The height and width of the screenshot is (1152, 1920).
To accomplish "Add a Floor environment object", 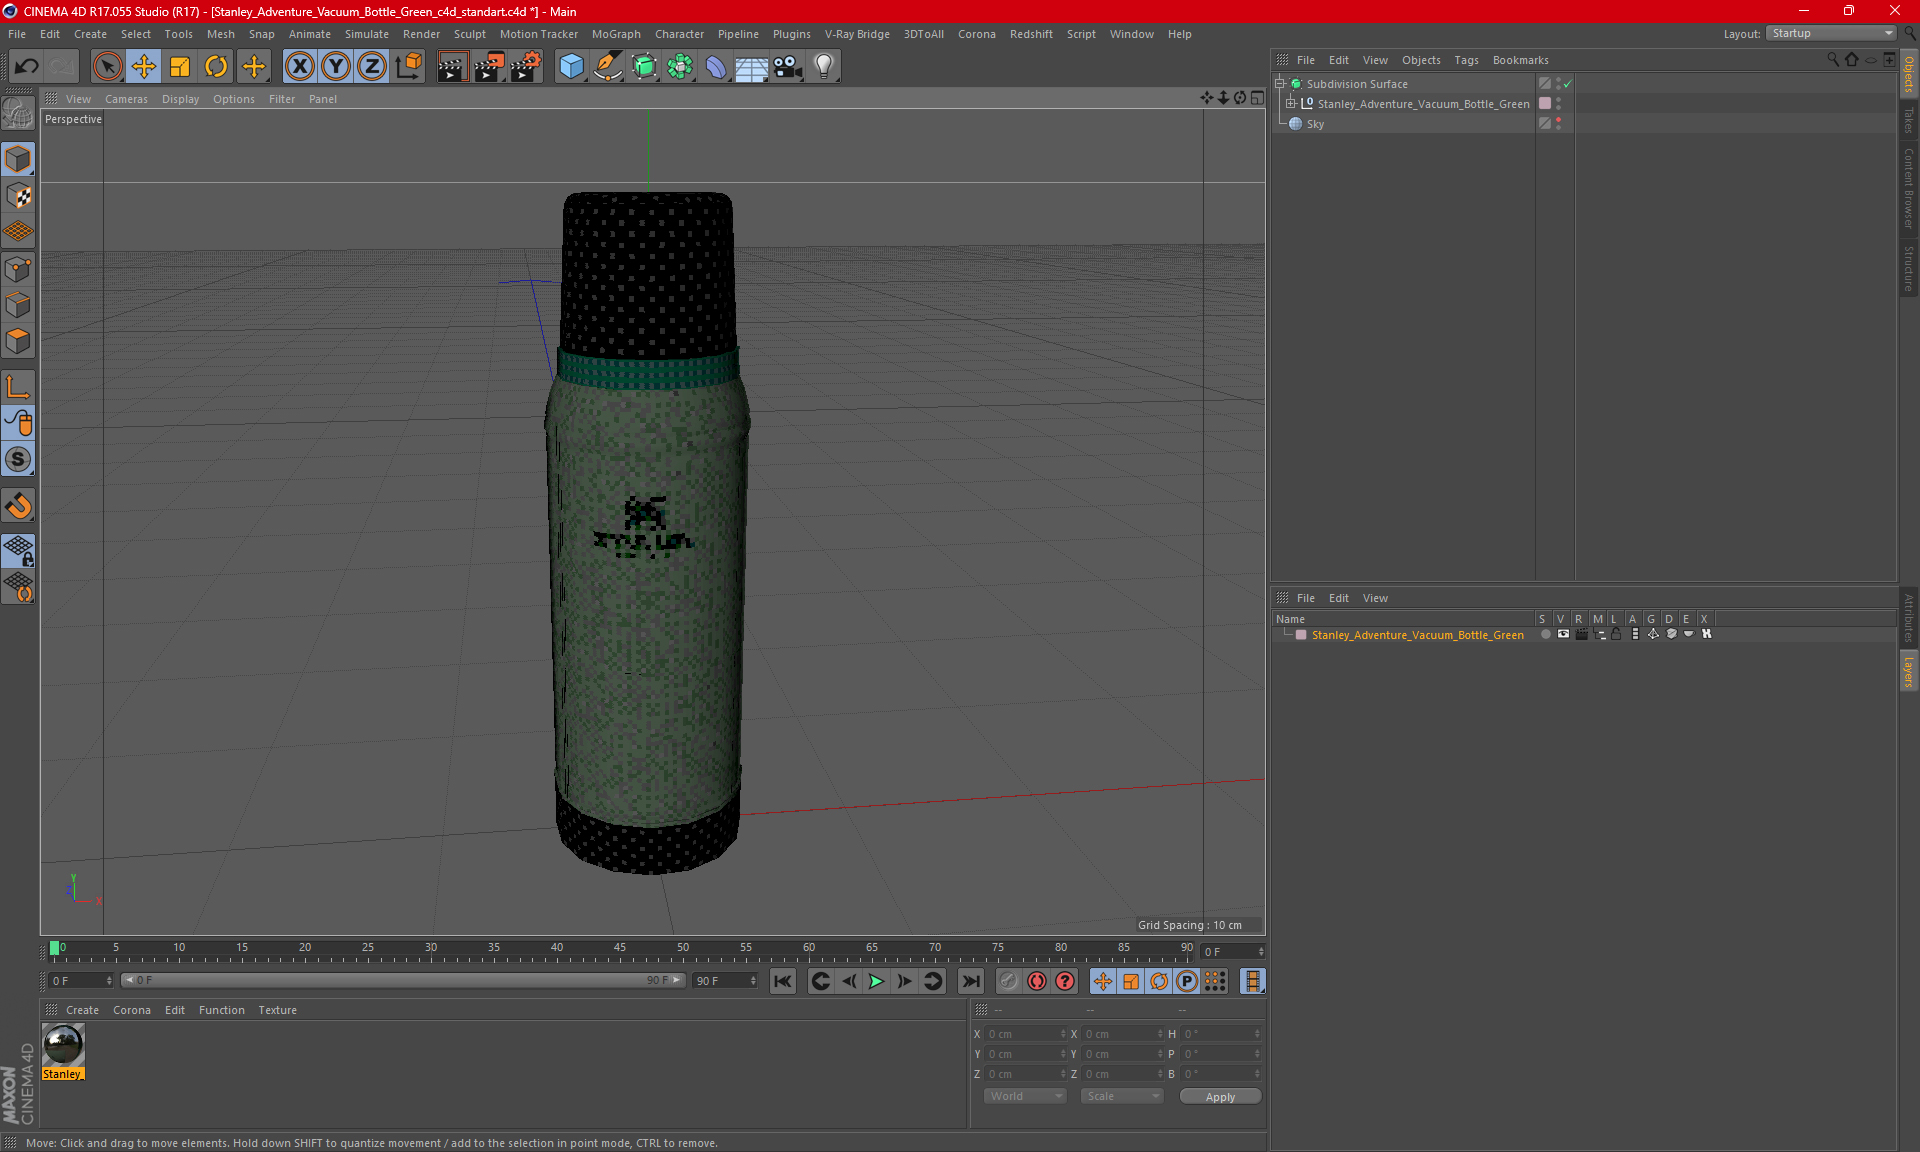I will (751, 67).
